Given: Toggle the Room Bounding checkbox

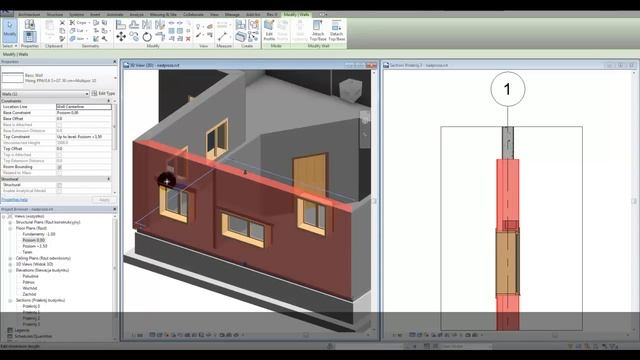Looking at the screenshot, I should [x=60, y=167].
